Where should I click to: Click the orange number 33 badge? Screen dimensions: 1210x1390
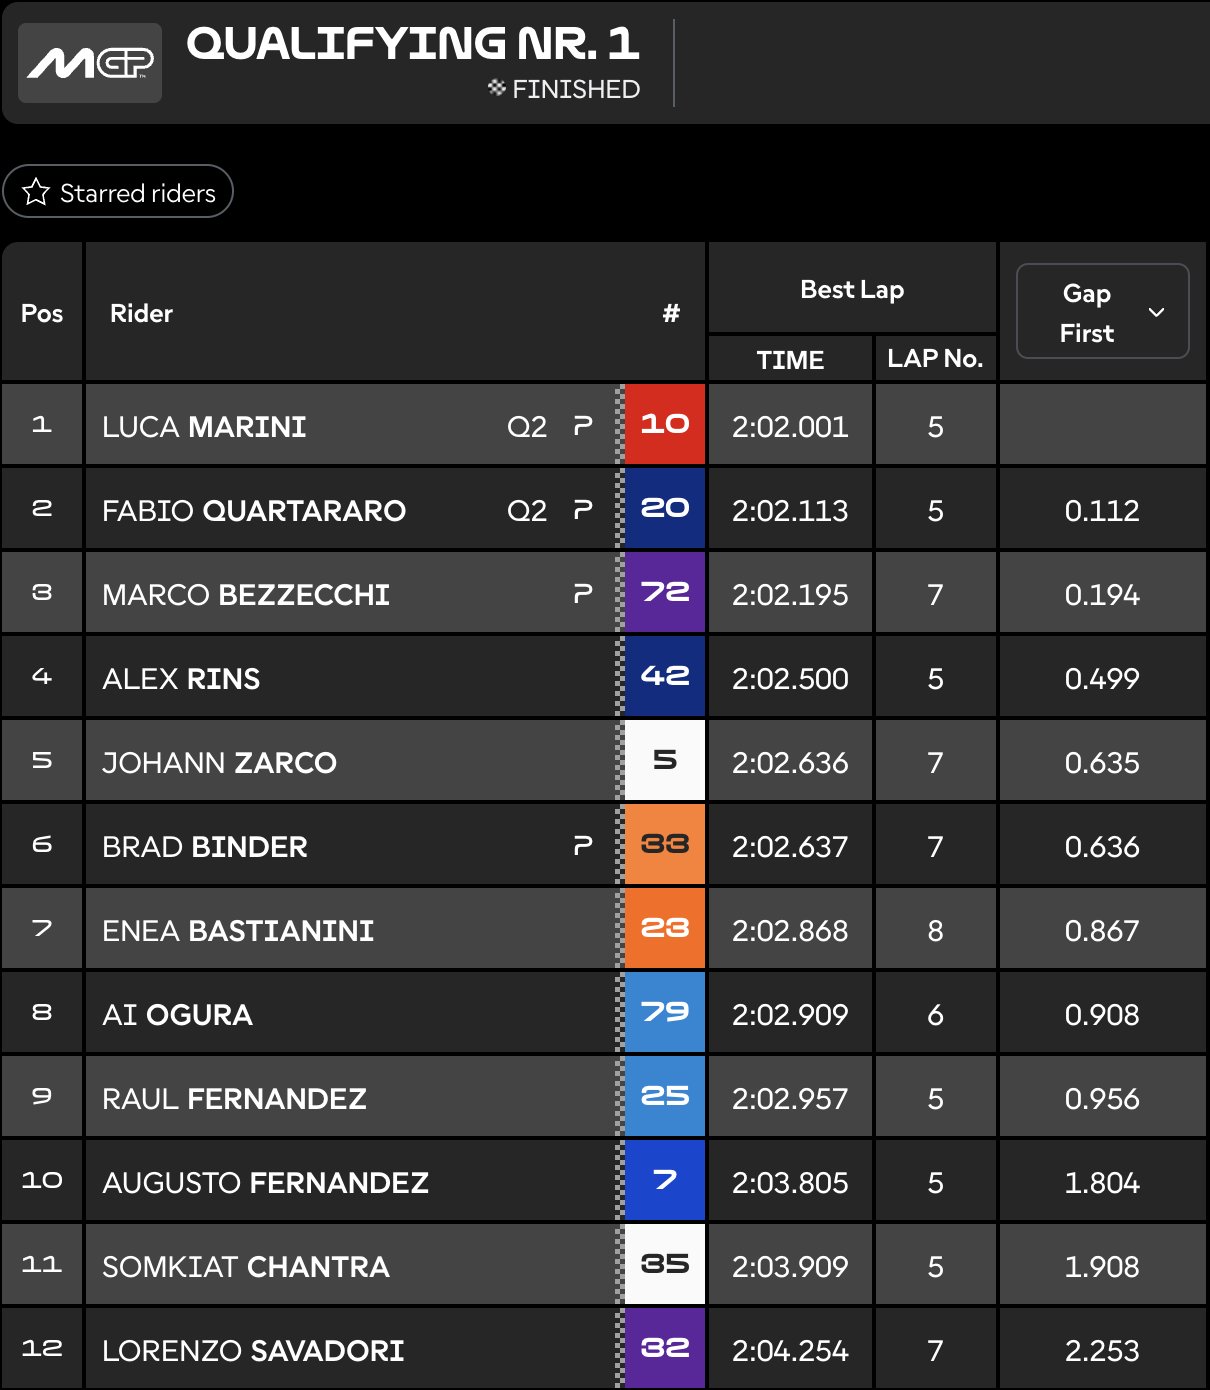point(665,845)
